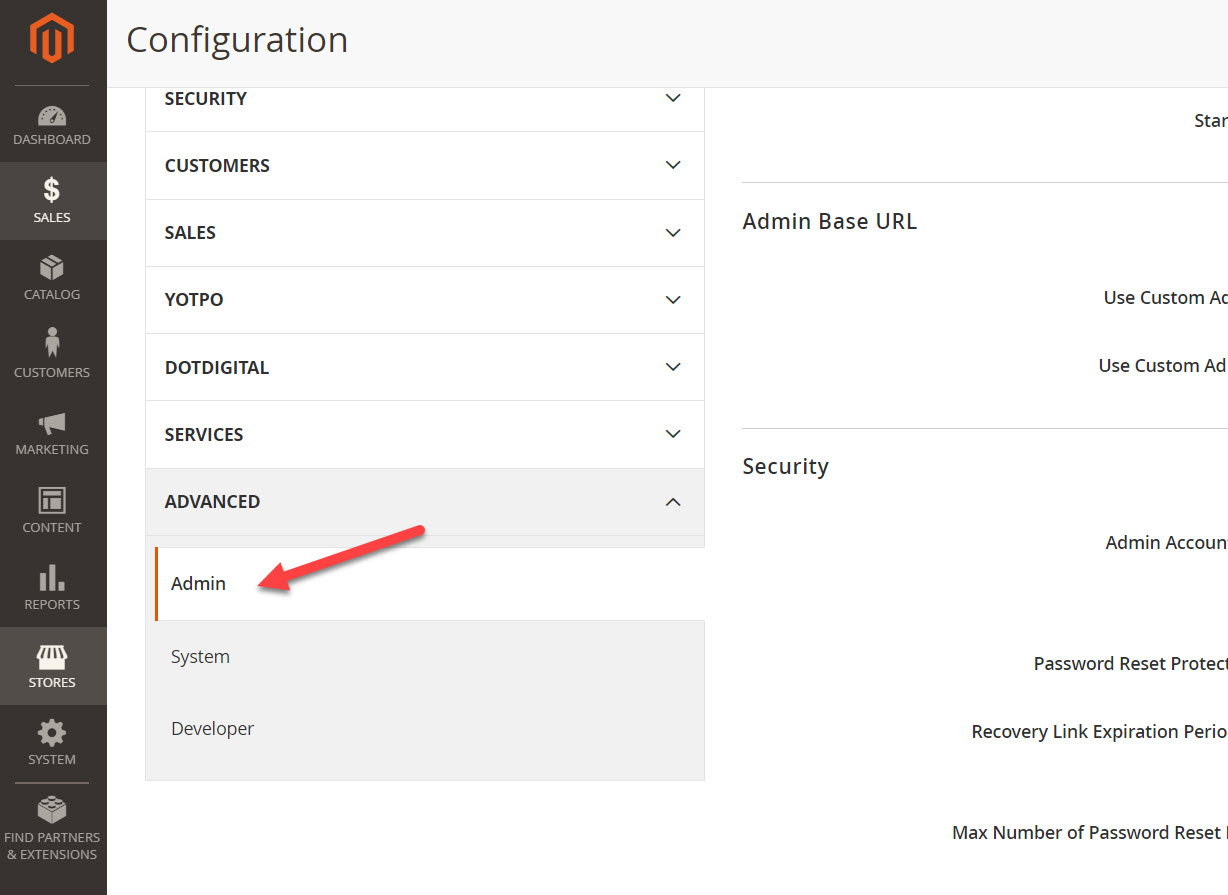The width and height of the screenshot is (1228, 895).
Task: Collapse the ADVANCED section
Action: (424, 501)
